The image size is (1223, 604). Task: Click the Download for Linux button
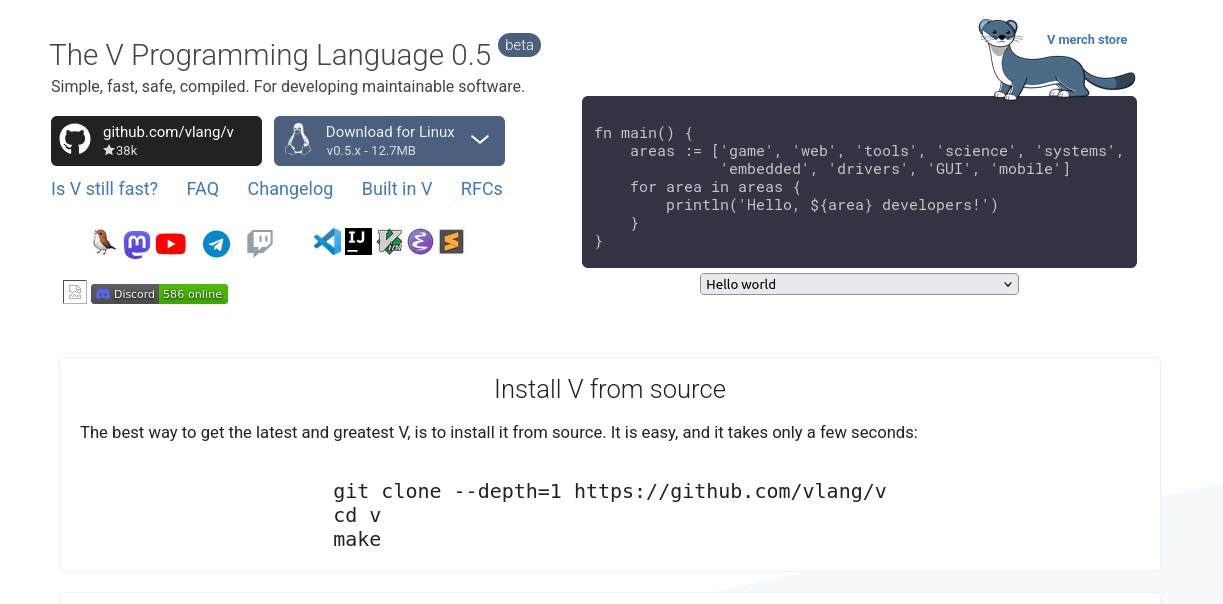[389, 141]
